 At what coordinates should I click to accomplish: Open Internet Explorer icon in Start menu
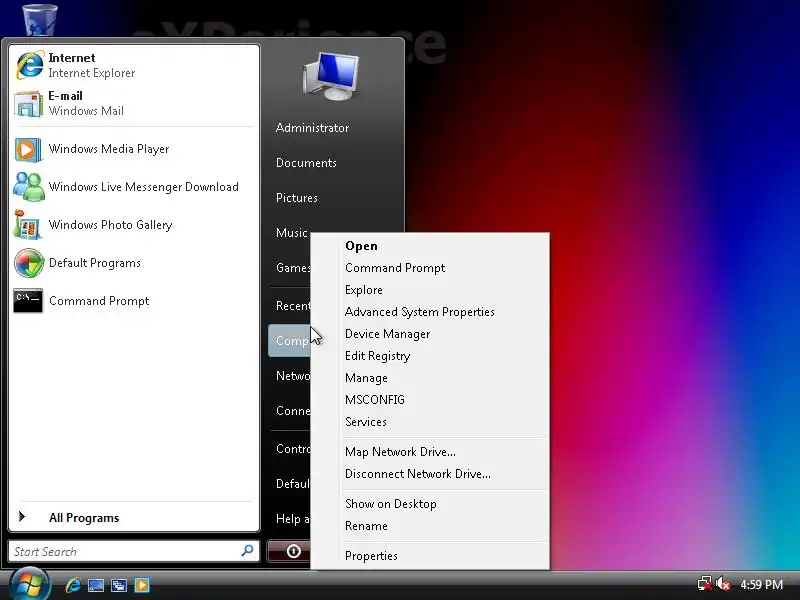point(29,65)
